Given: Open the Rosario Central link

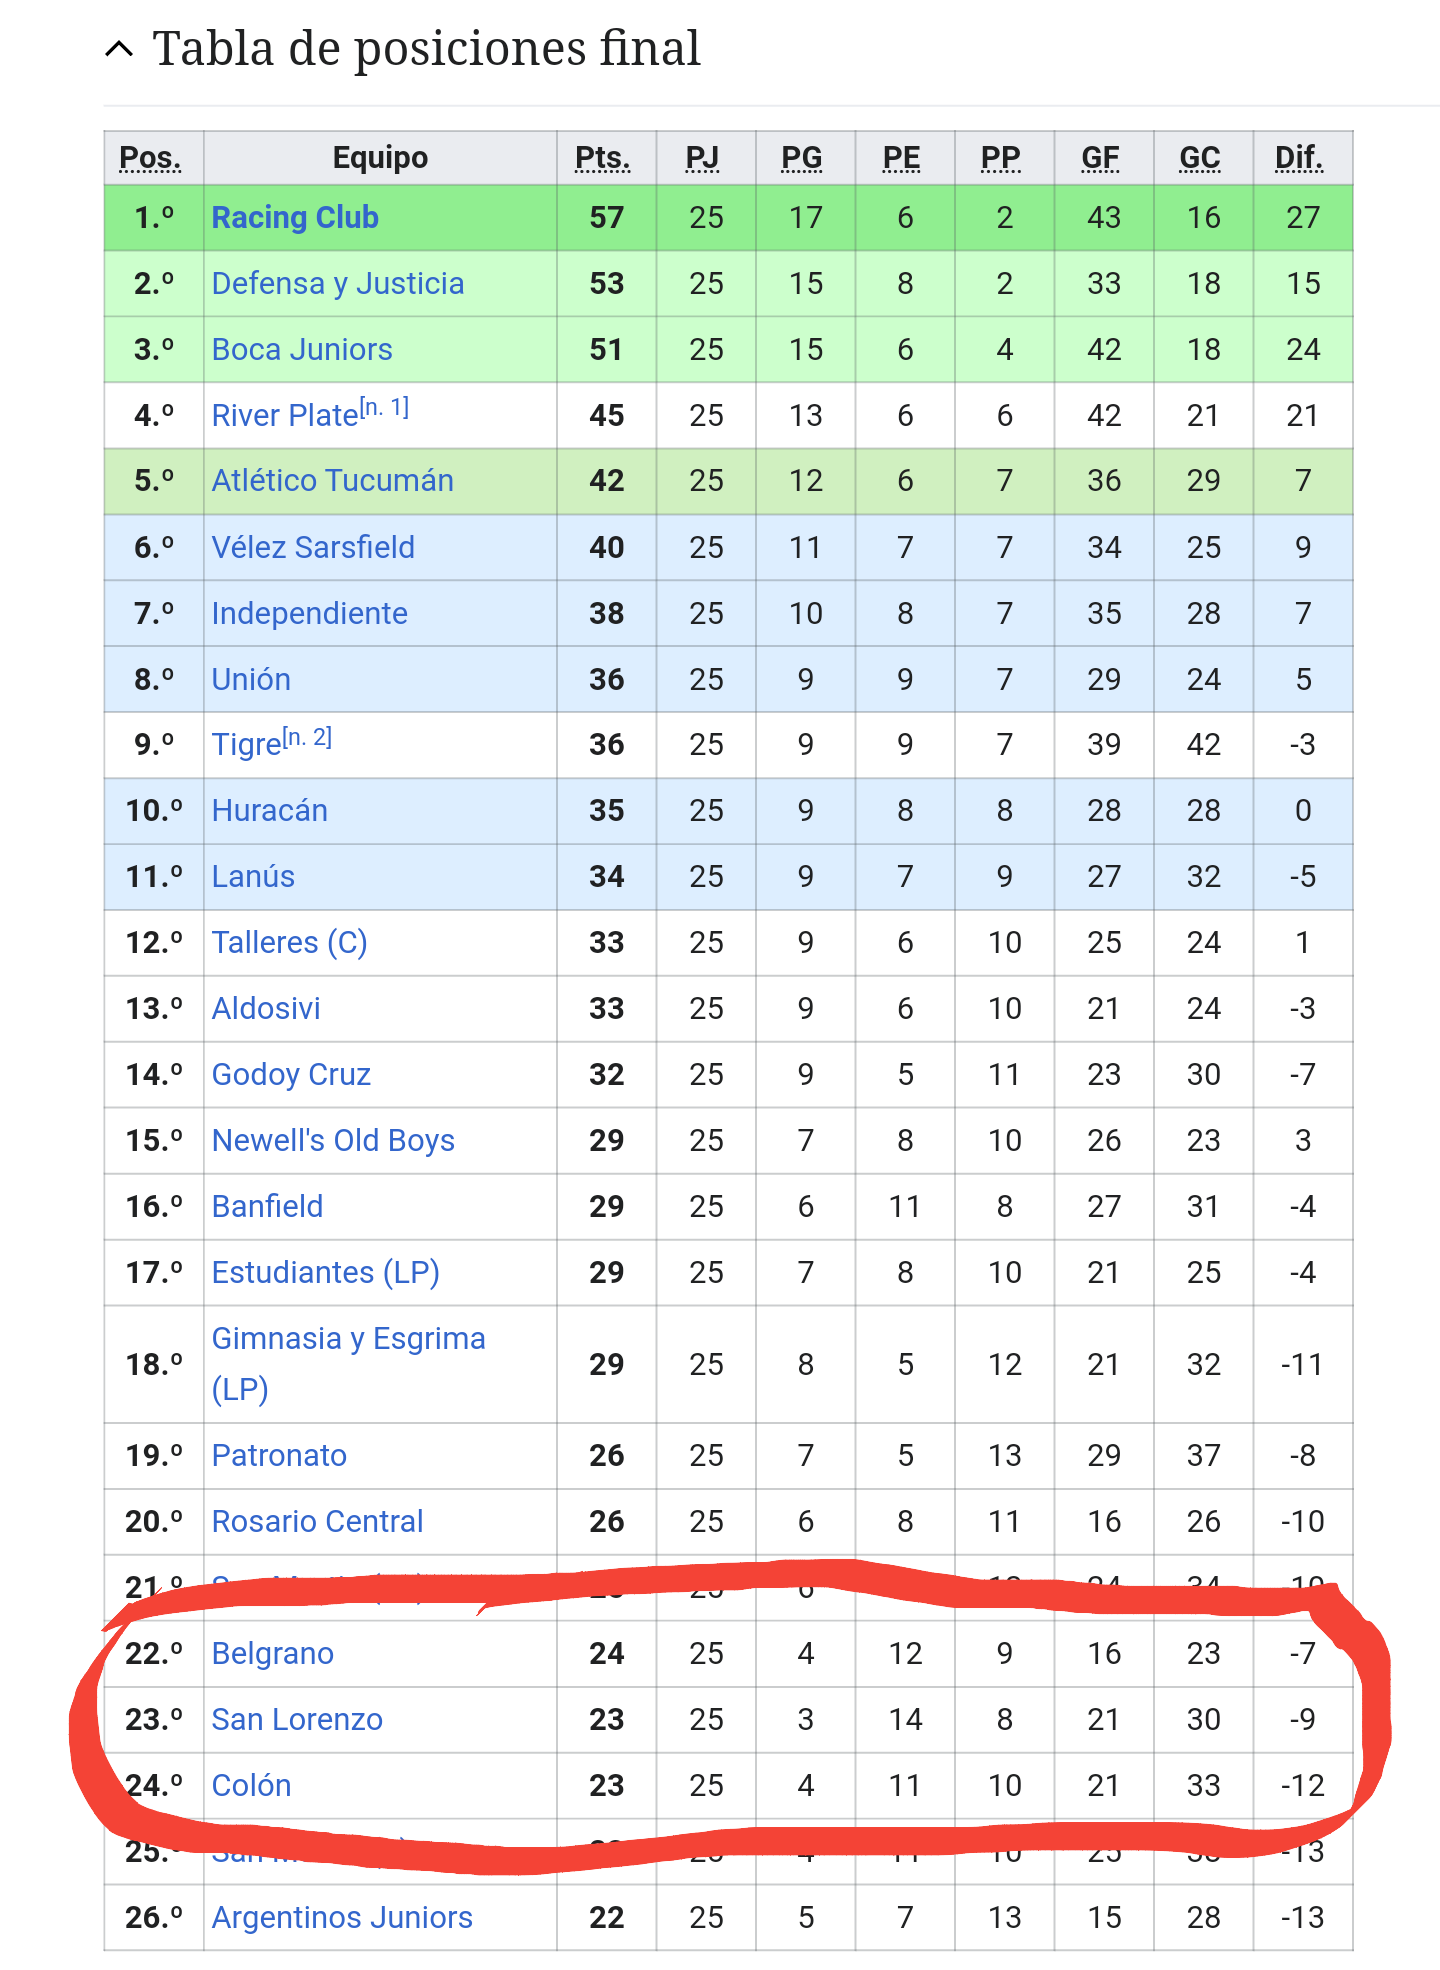Looking at the screenshot, I should click(x=318, y=1521).
